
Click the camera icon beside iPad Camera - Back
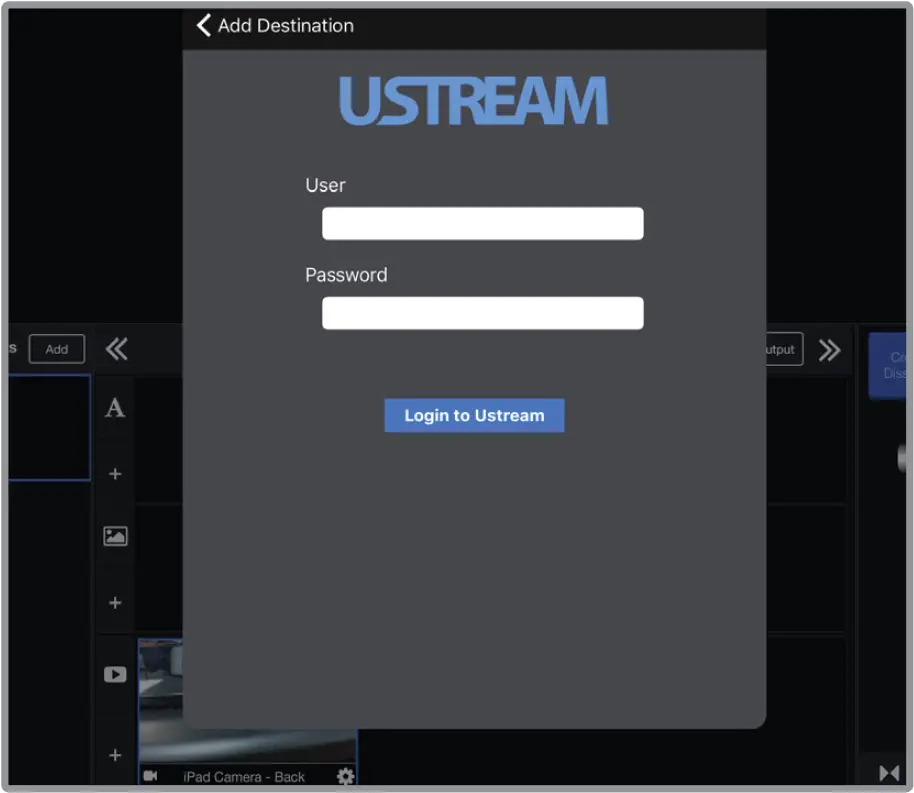point(151,776)
